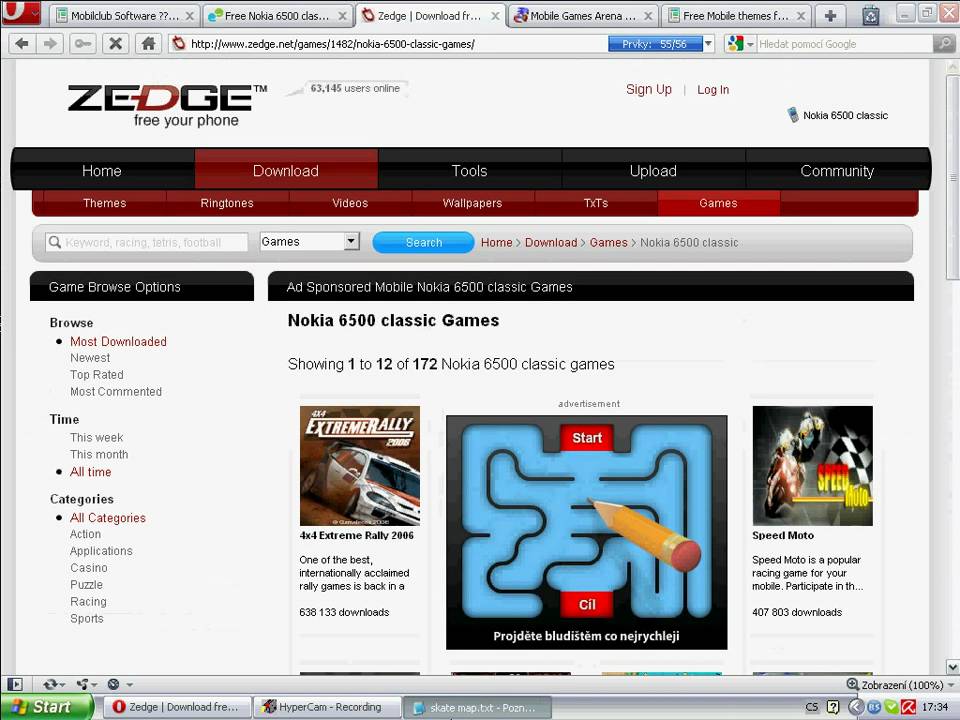Open the Opera main menu button
This screenshot has width=960, height=720.
(x=21, y=12)
